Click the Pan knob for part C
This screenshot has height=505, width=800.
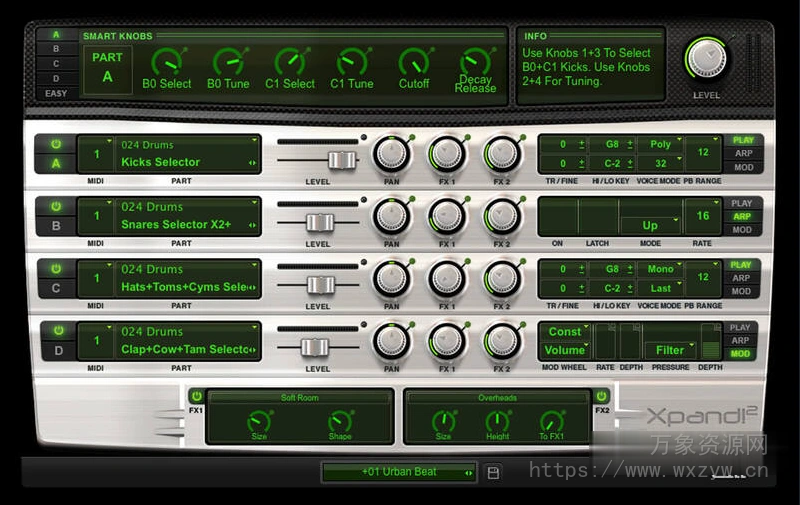[391, 279]
